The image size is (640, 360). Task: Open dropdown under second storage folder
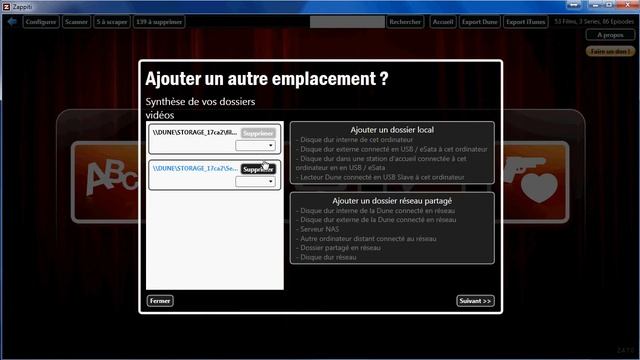tap(255, 181)
